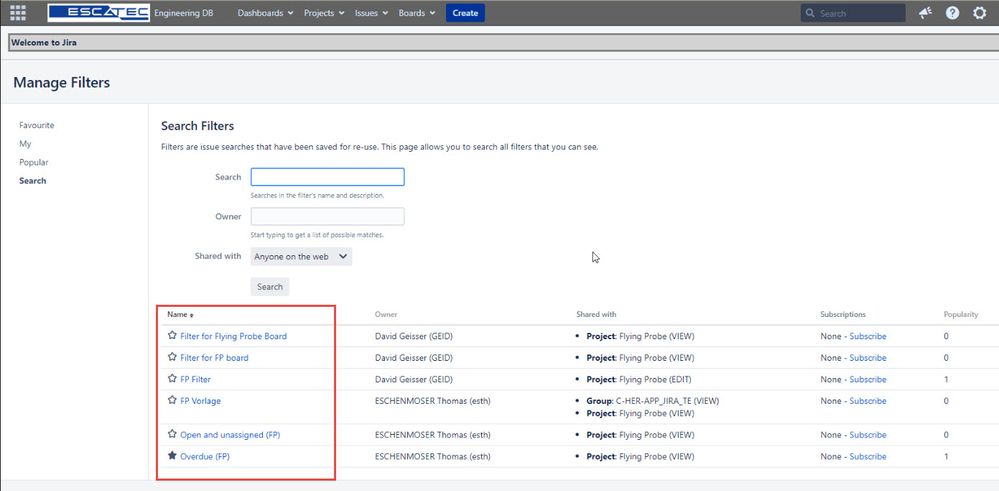Focus the filter name Search field

tap(327, 177)
